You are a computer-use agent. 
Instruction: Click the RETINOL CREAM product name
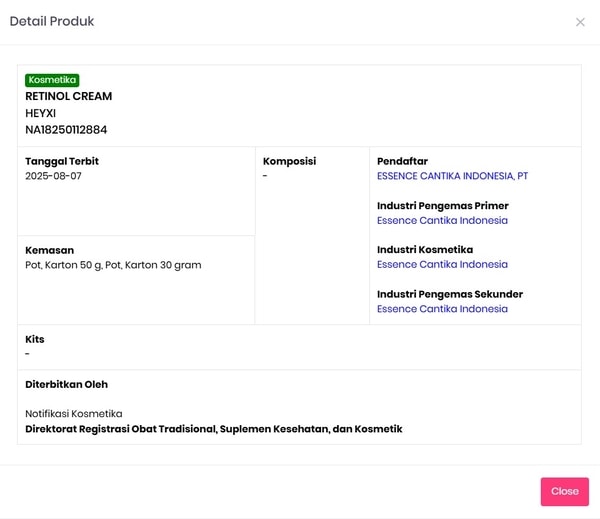tap(69, 96)
